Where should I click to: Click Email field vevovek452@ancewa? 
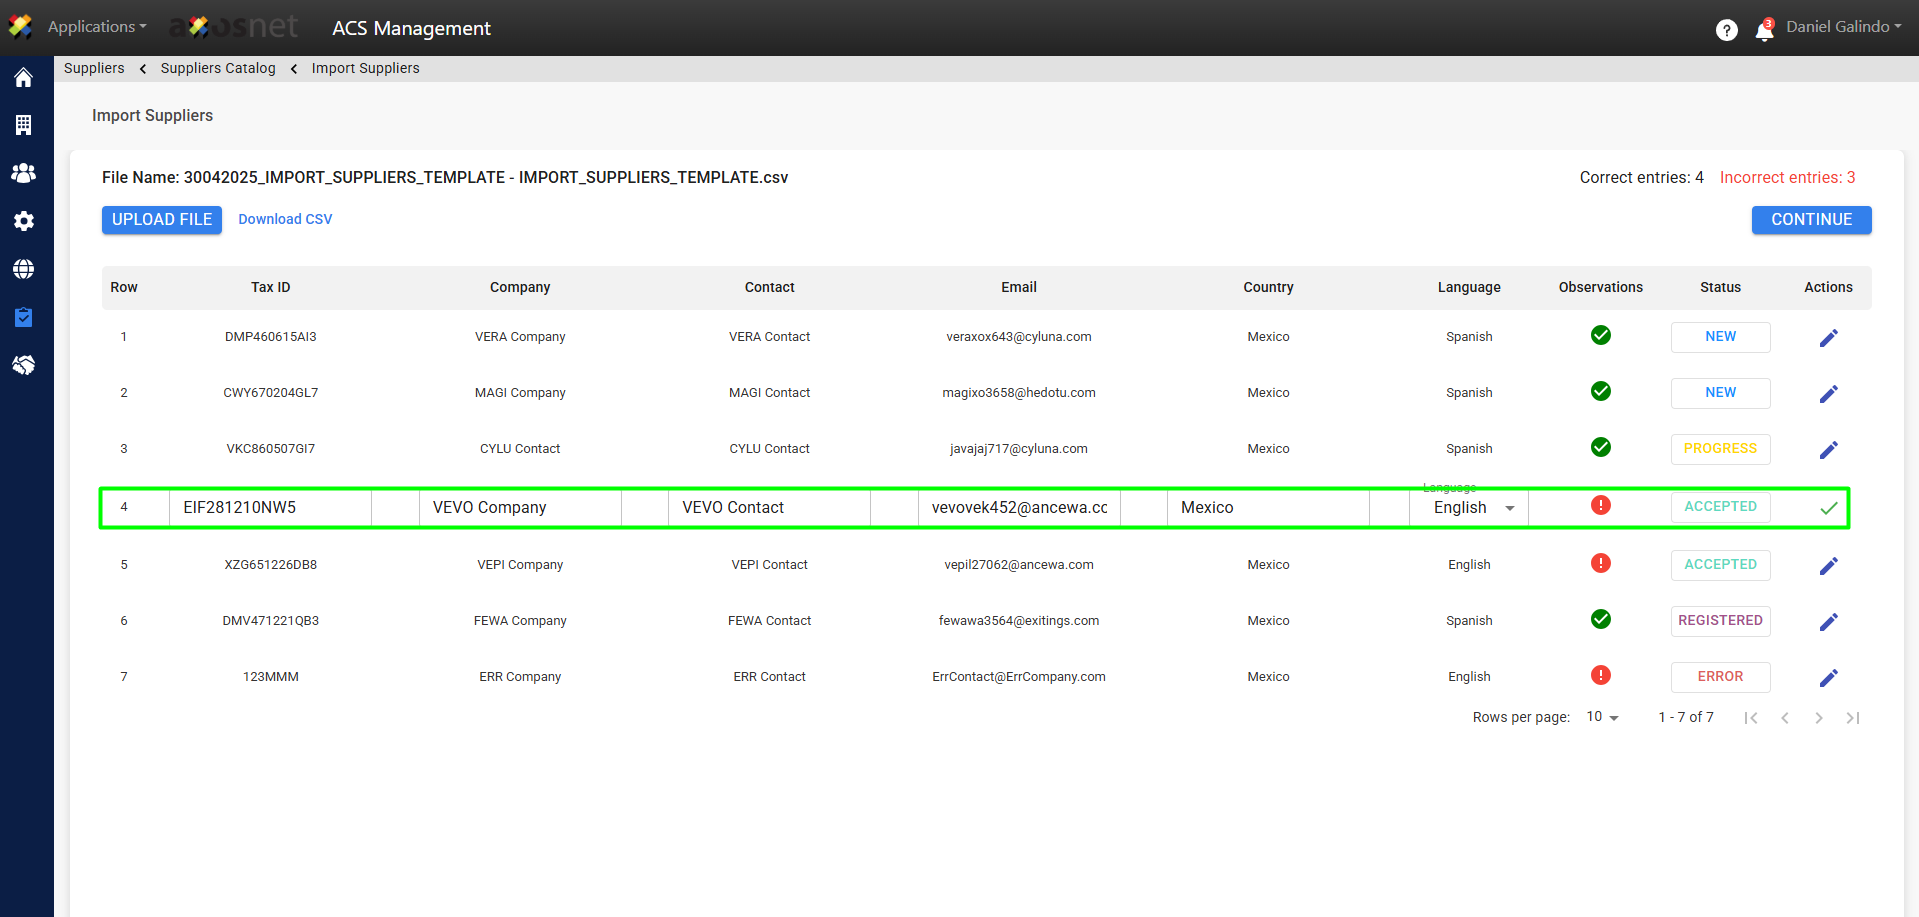point(1019,508)
